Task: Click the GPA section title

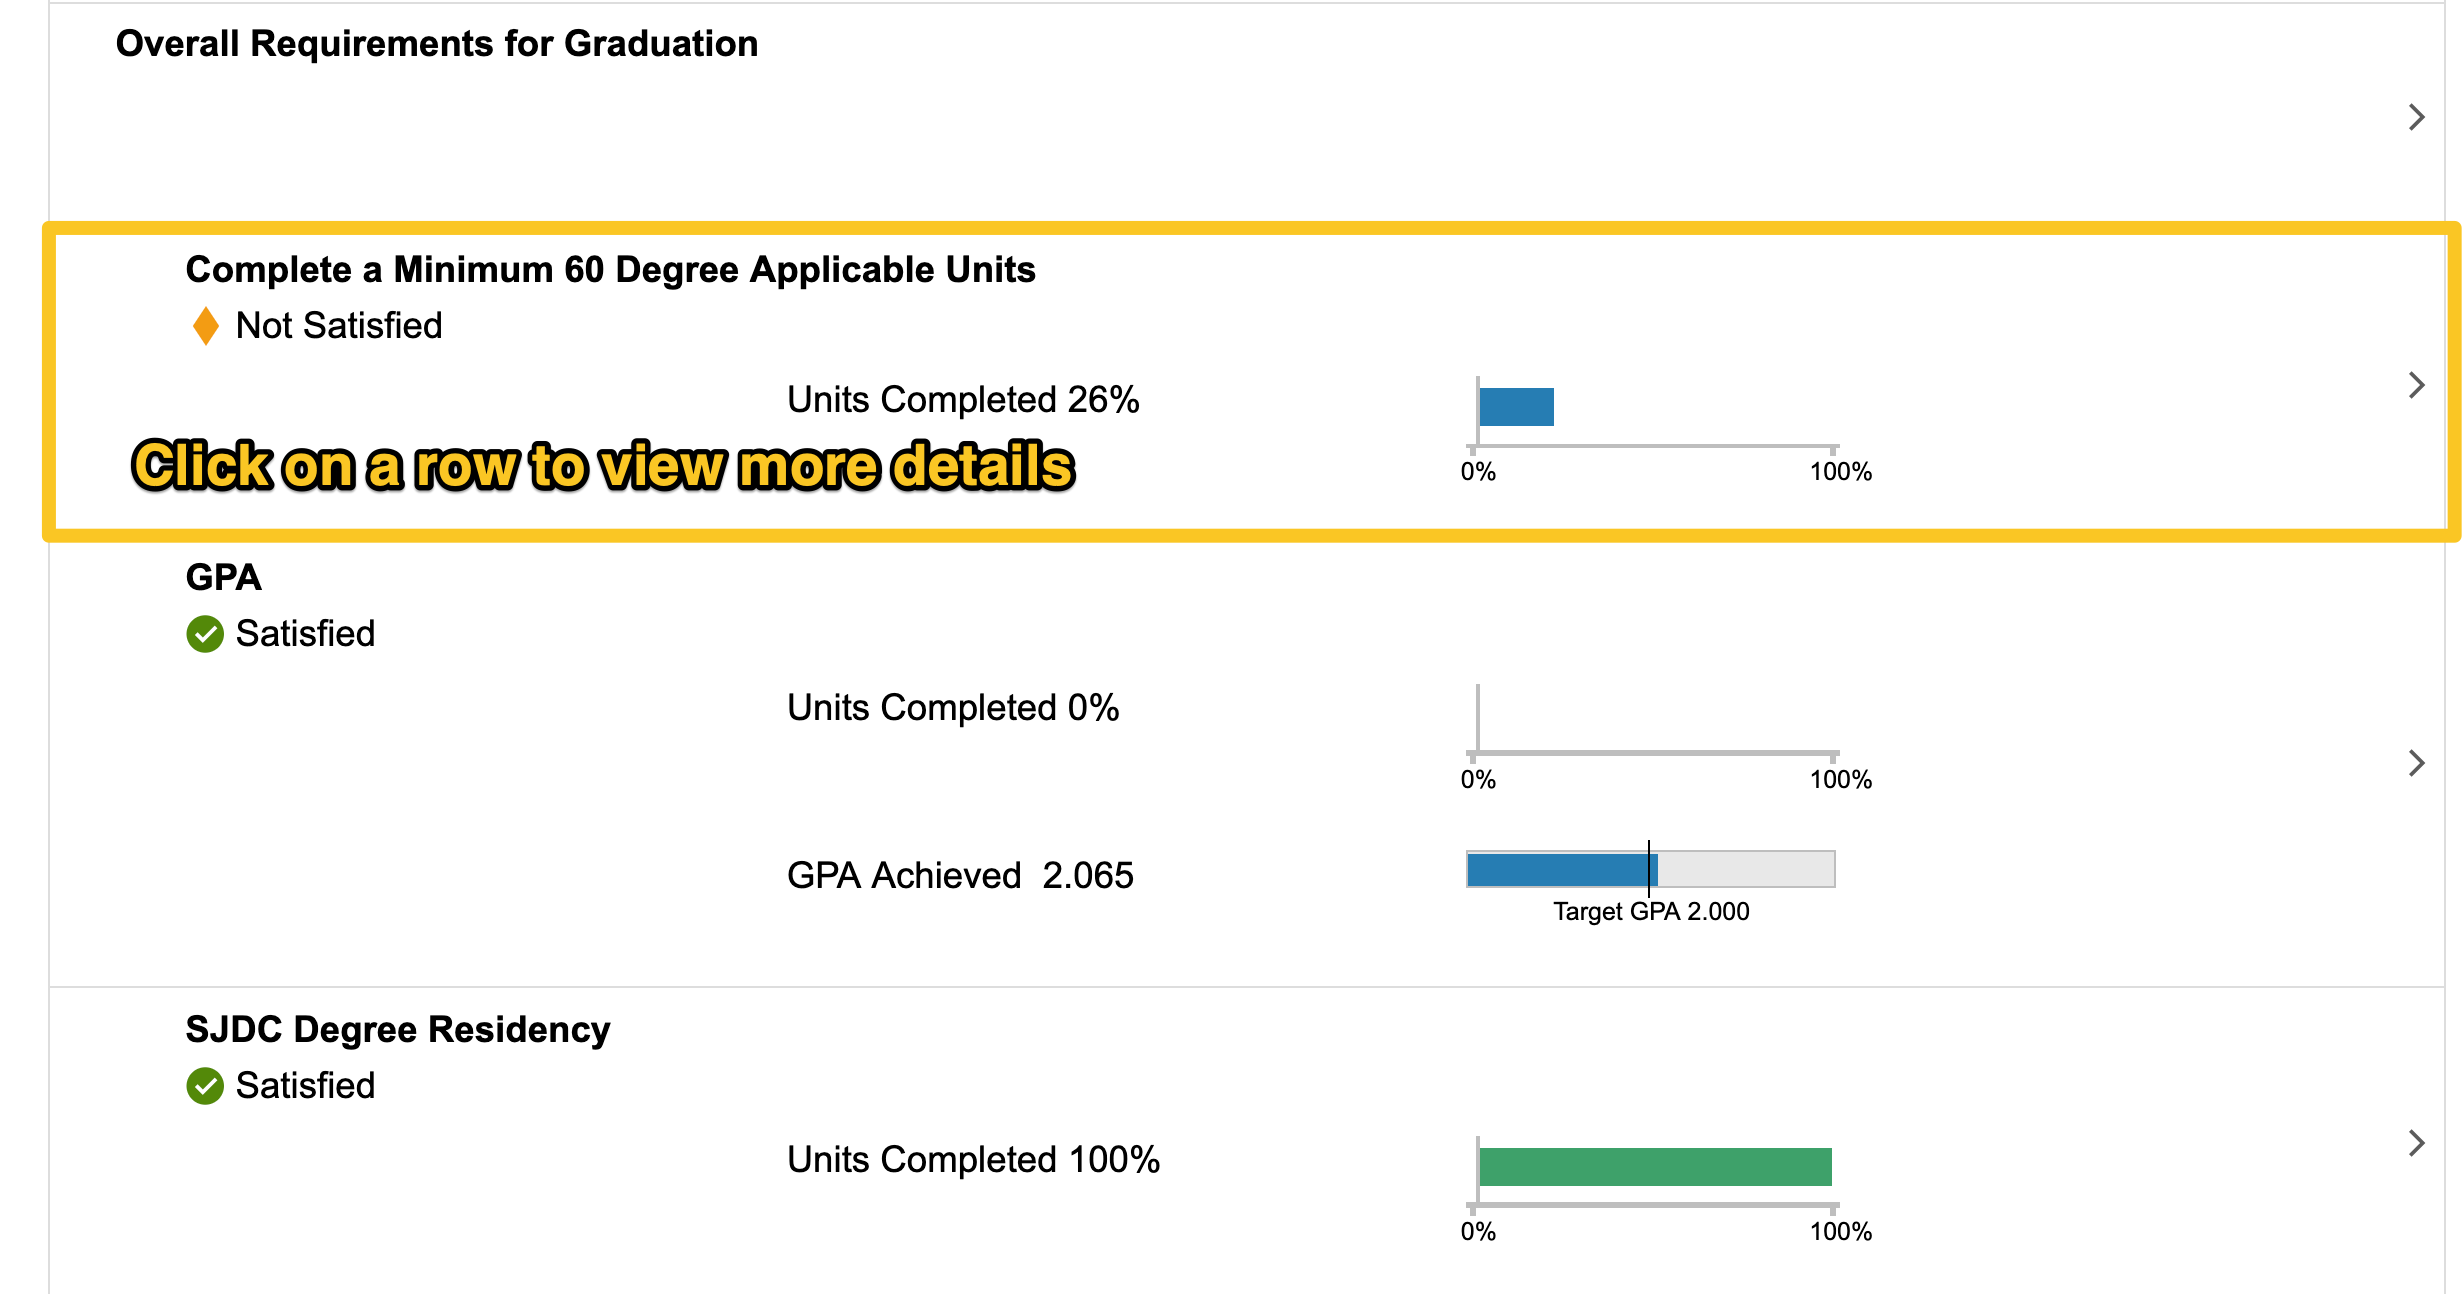Action: pyautogui.click(x=223, y=578)
